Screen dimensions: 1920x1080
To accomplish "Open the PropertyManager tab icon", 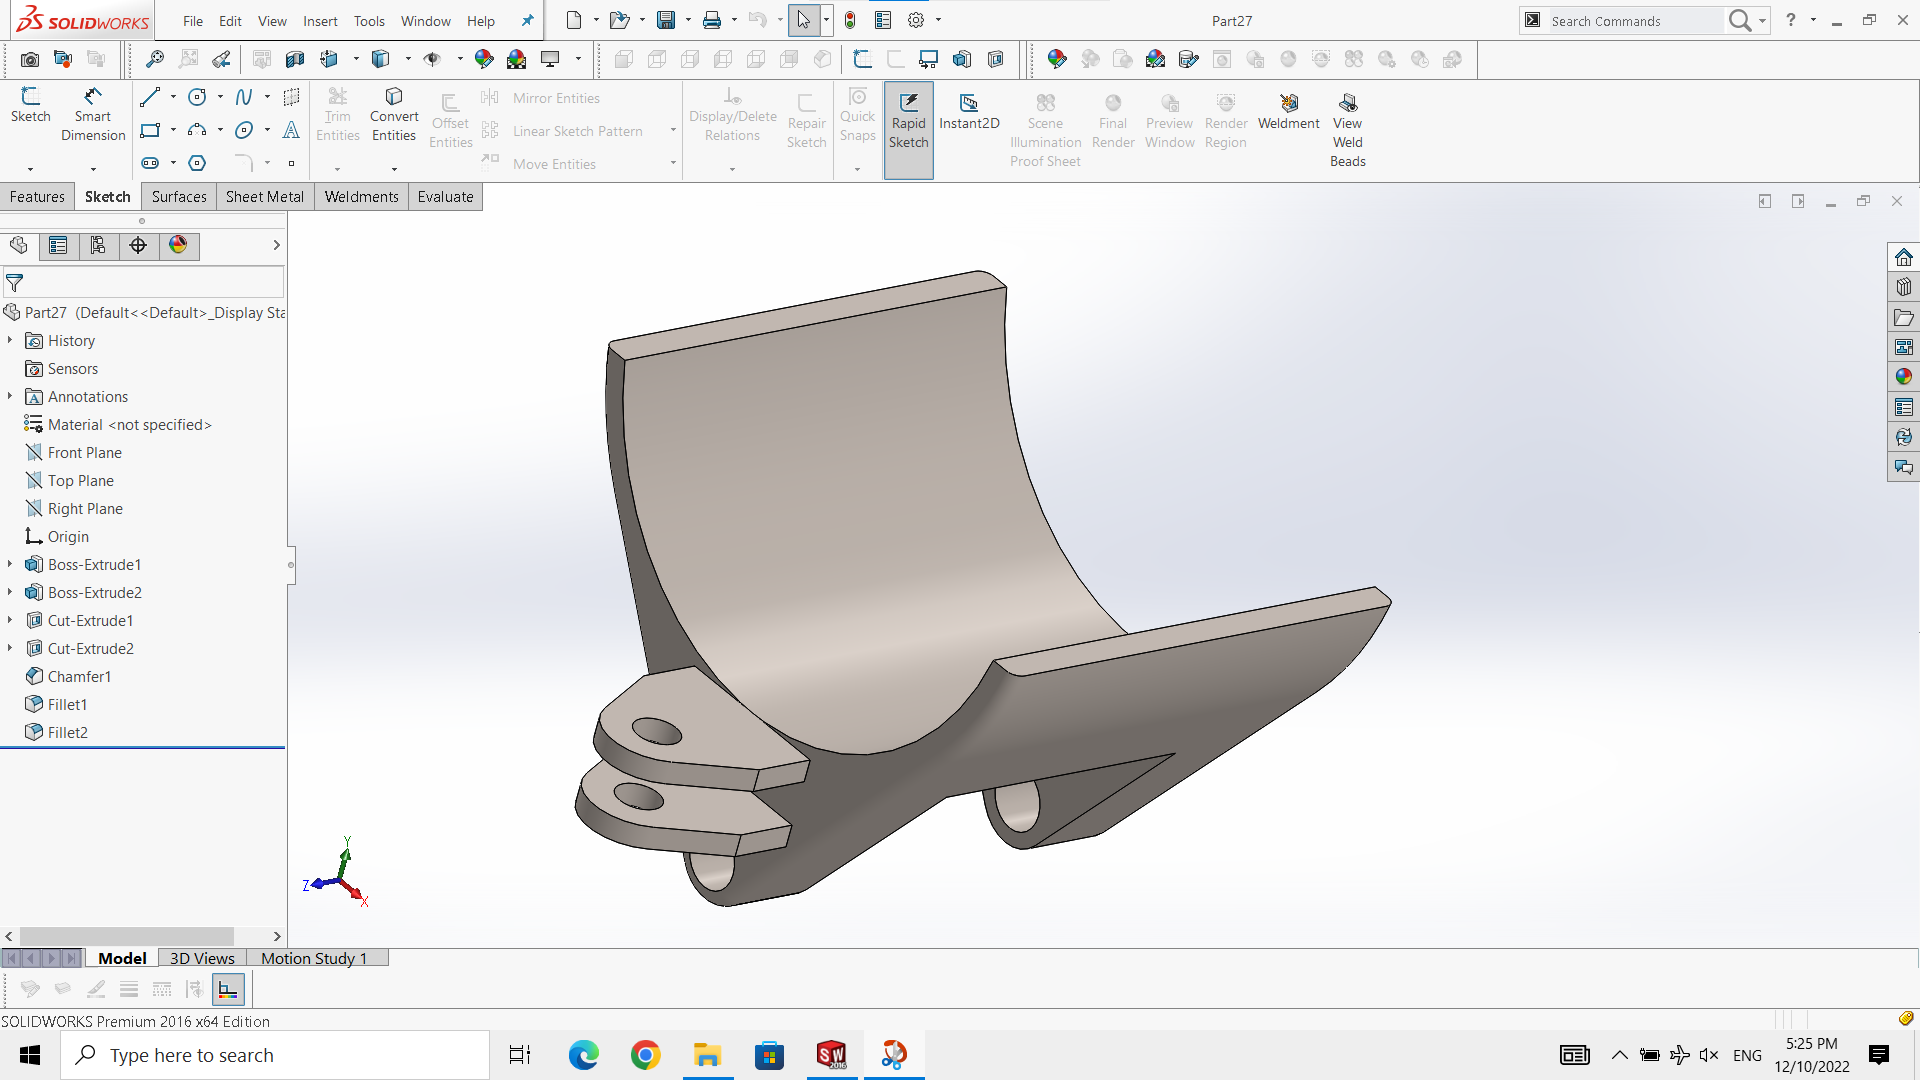I will [58, 245].
